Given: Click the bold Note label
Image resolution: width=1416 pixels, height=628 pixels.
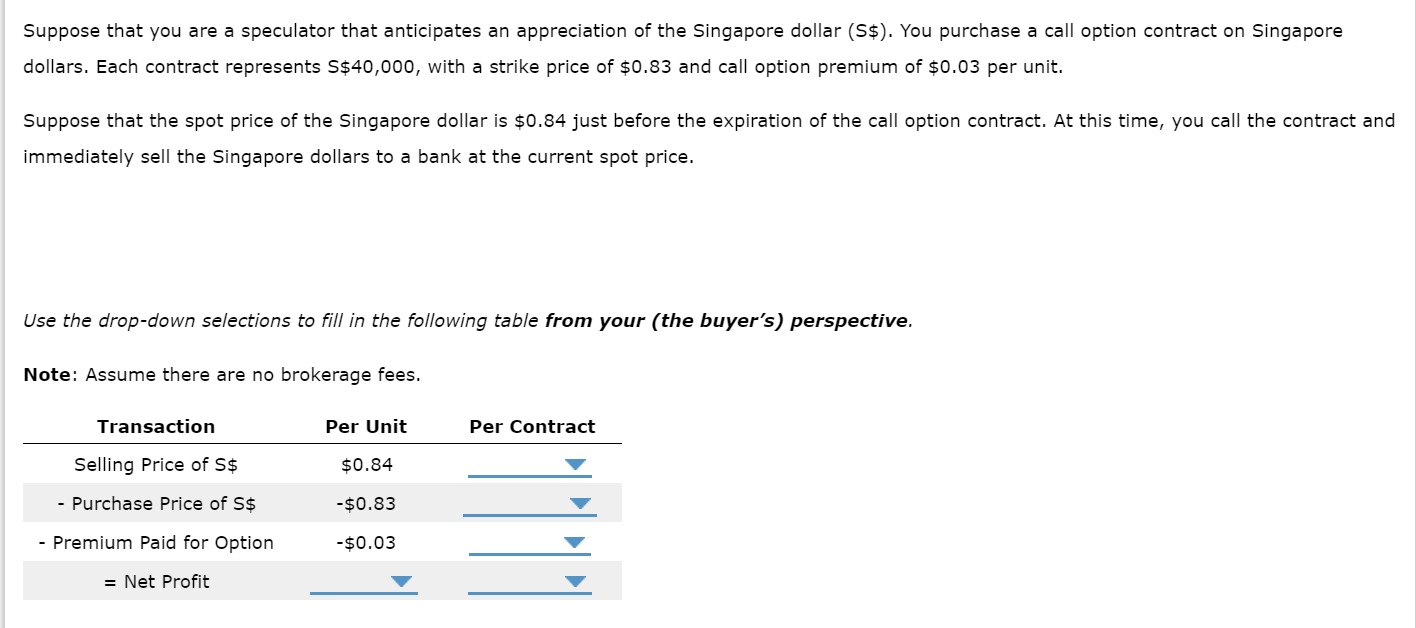Looking at the screenshot, I should 47,375.
